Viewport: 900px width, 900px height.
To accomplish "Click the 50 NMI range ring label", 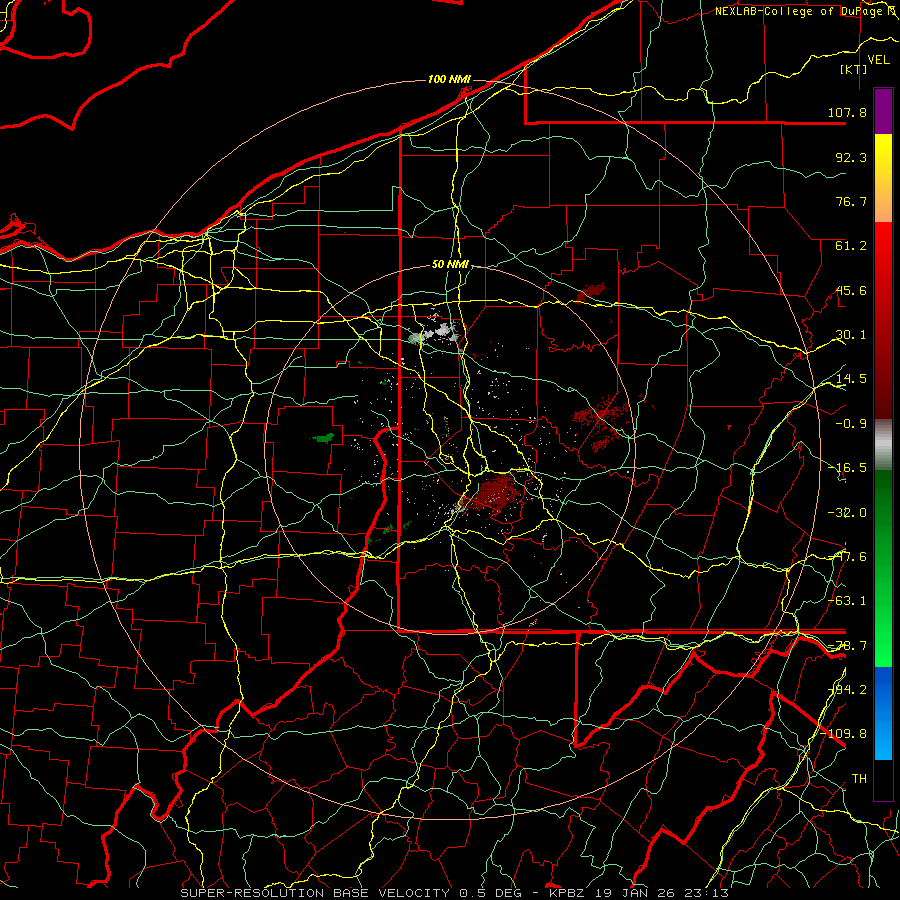I will (450, 265).
